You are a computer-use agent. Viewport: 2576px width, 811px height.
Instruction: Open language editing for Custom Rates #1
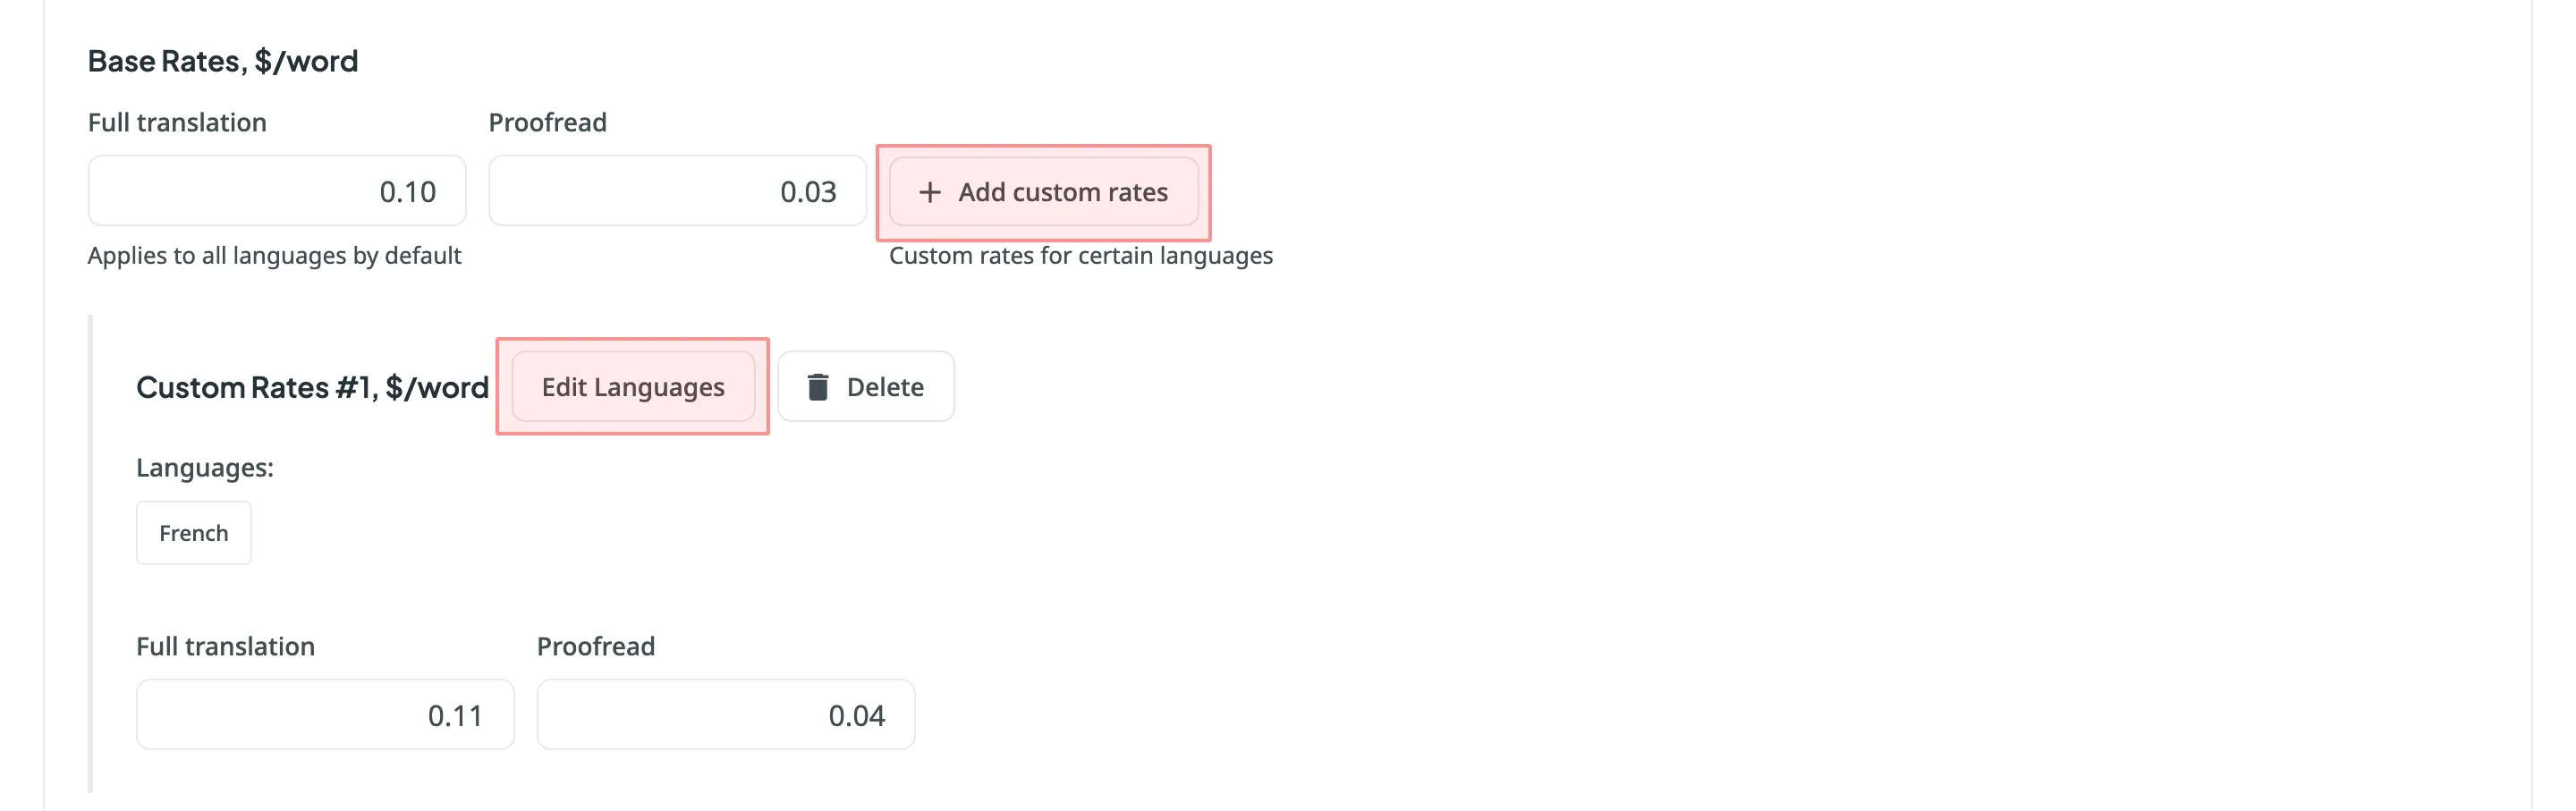point(632,386)
